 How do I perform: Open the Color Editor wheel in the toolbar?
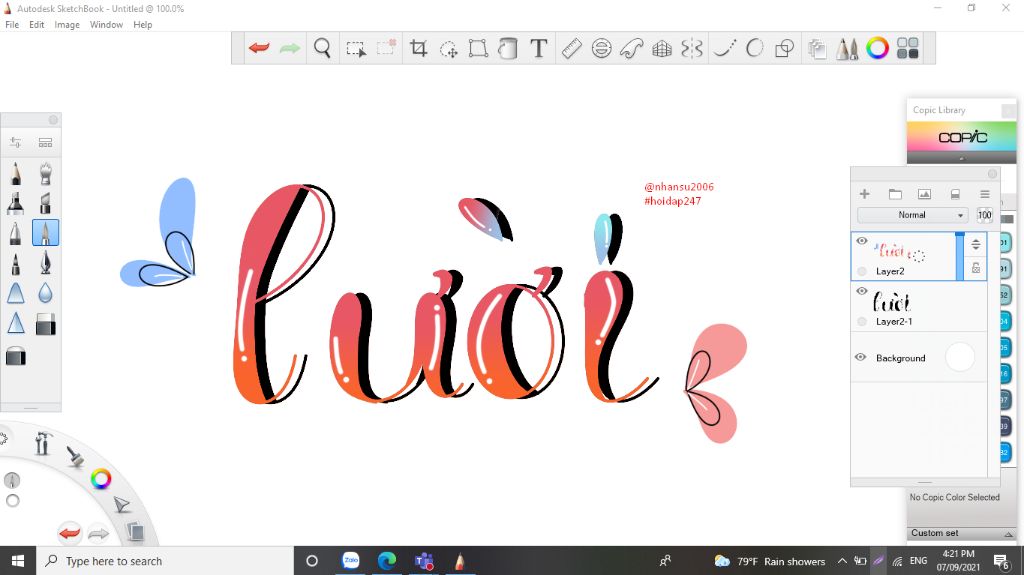pyautogui.click(x=877, y=48)
